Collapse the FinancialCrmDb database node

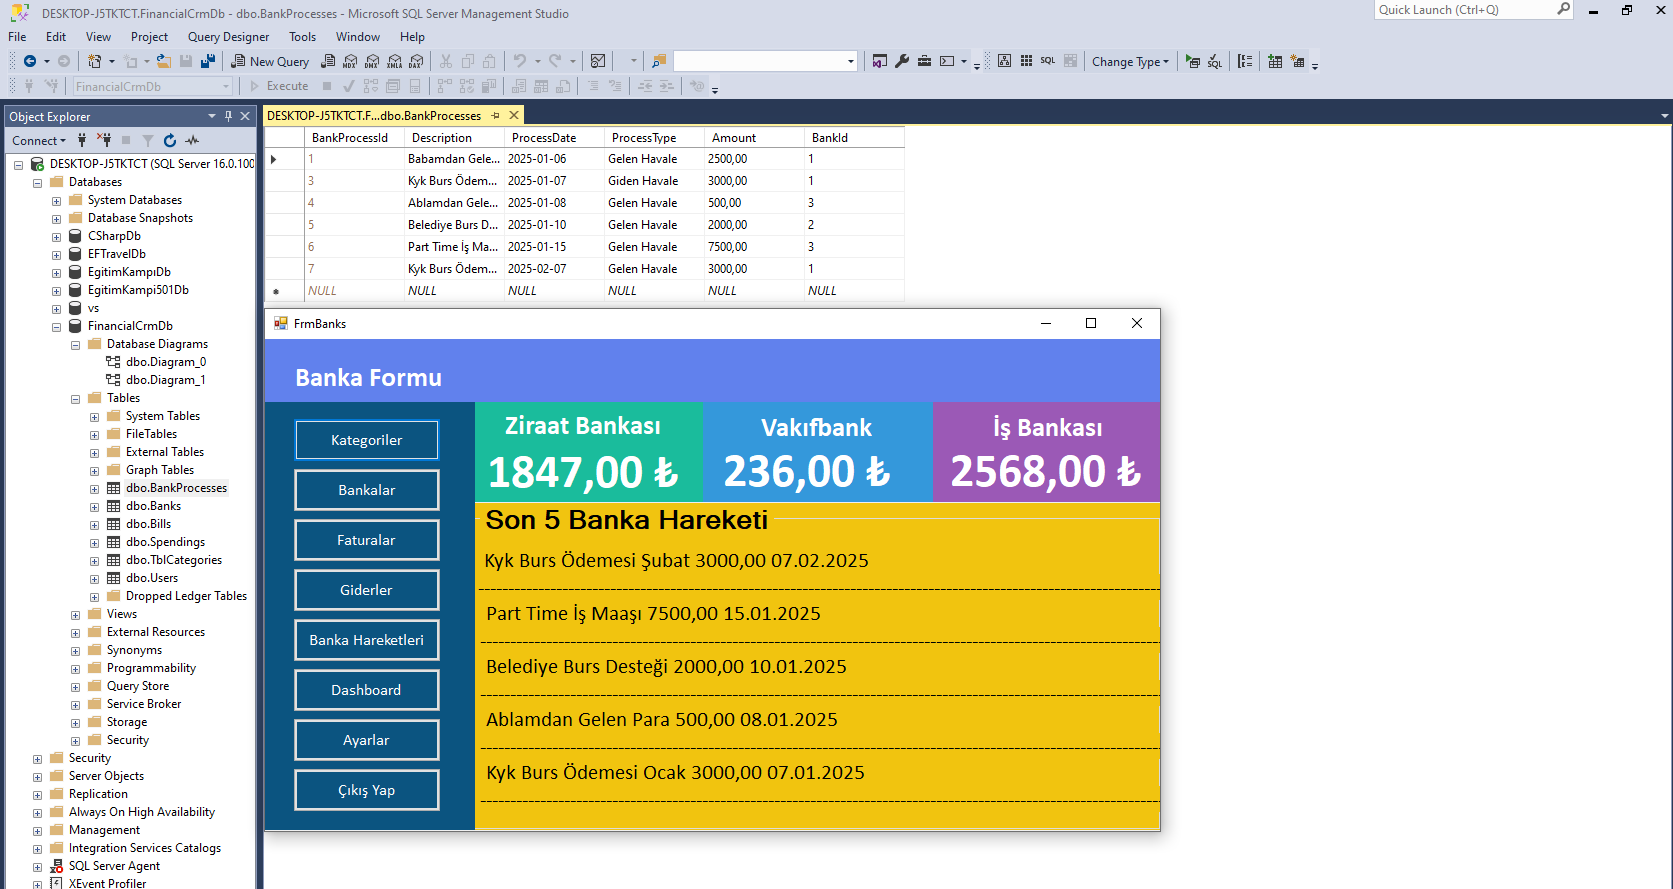tap(57, 326)
